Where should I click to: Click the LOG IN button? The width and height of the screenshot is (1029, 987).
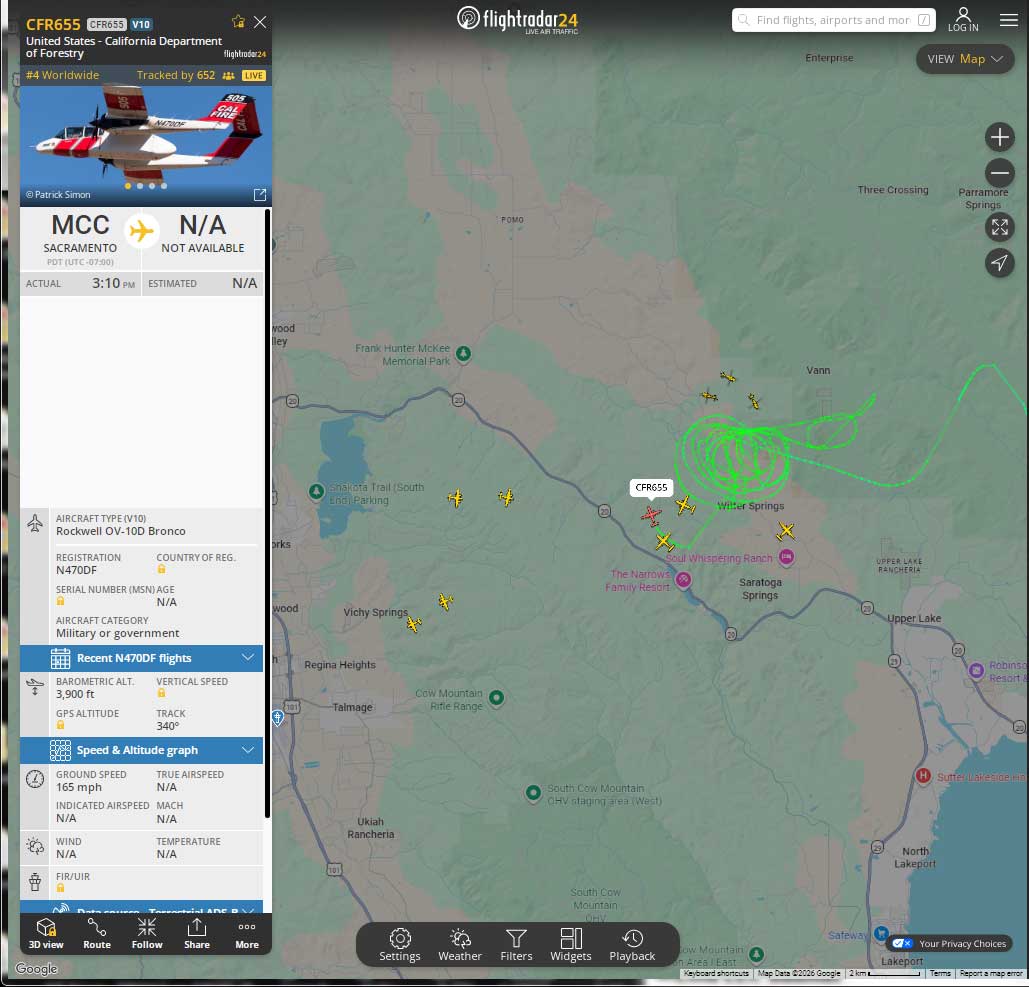point(963,20)
